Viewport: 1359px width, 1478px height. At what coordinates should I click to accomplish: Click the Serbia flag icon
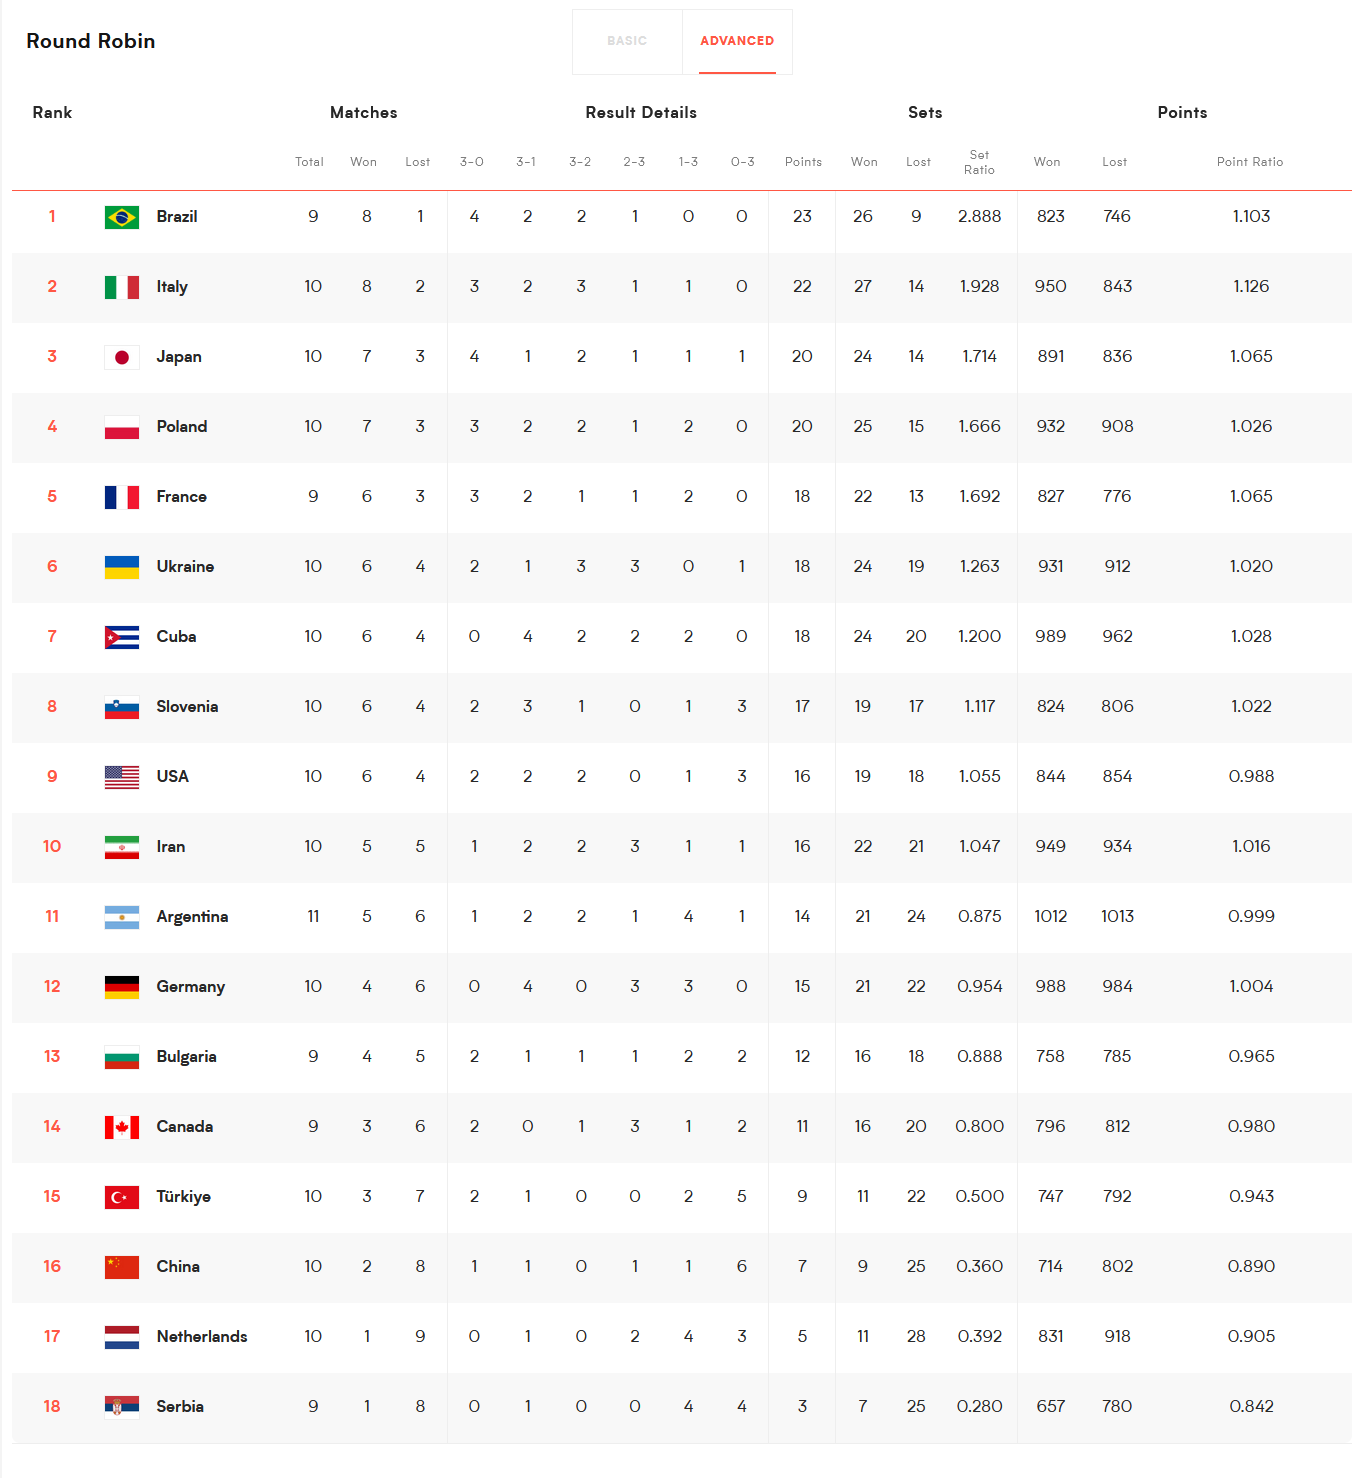click(122, 1407)
